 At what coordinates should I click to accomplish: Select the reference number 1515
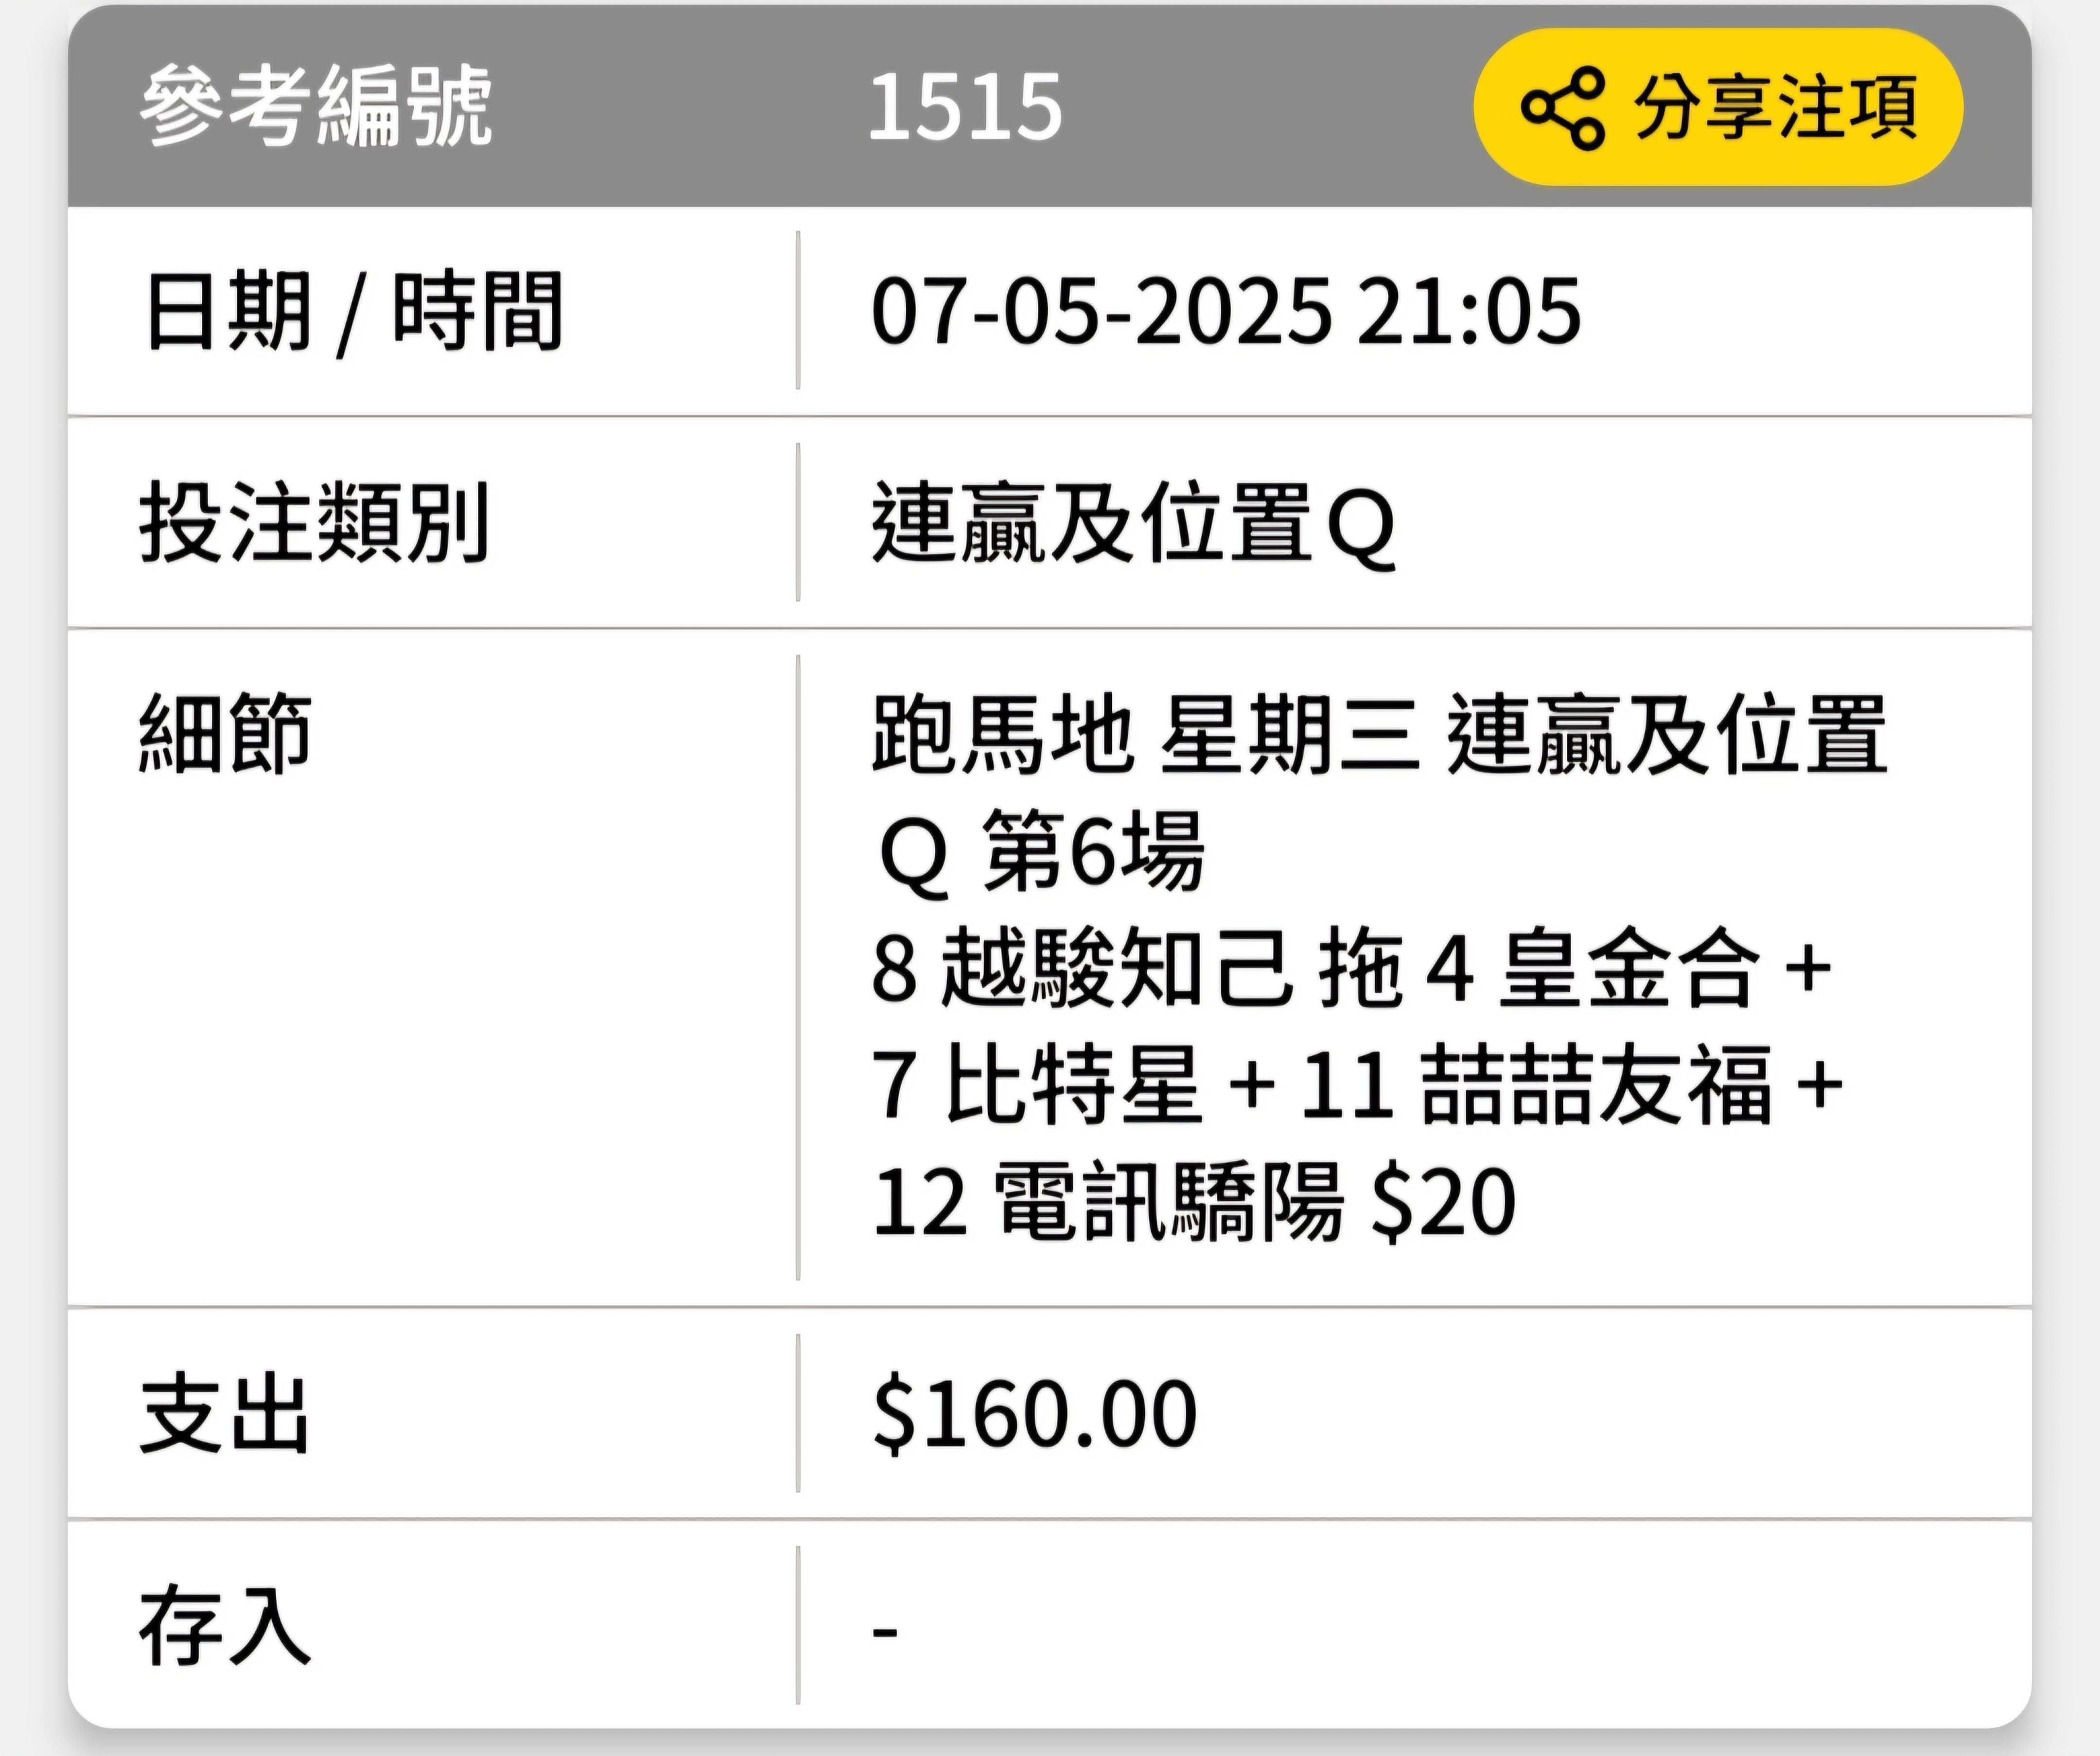coord(965,107)
